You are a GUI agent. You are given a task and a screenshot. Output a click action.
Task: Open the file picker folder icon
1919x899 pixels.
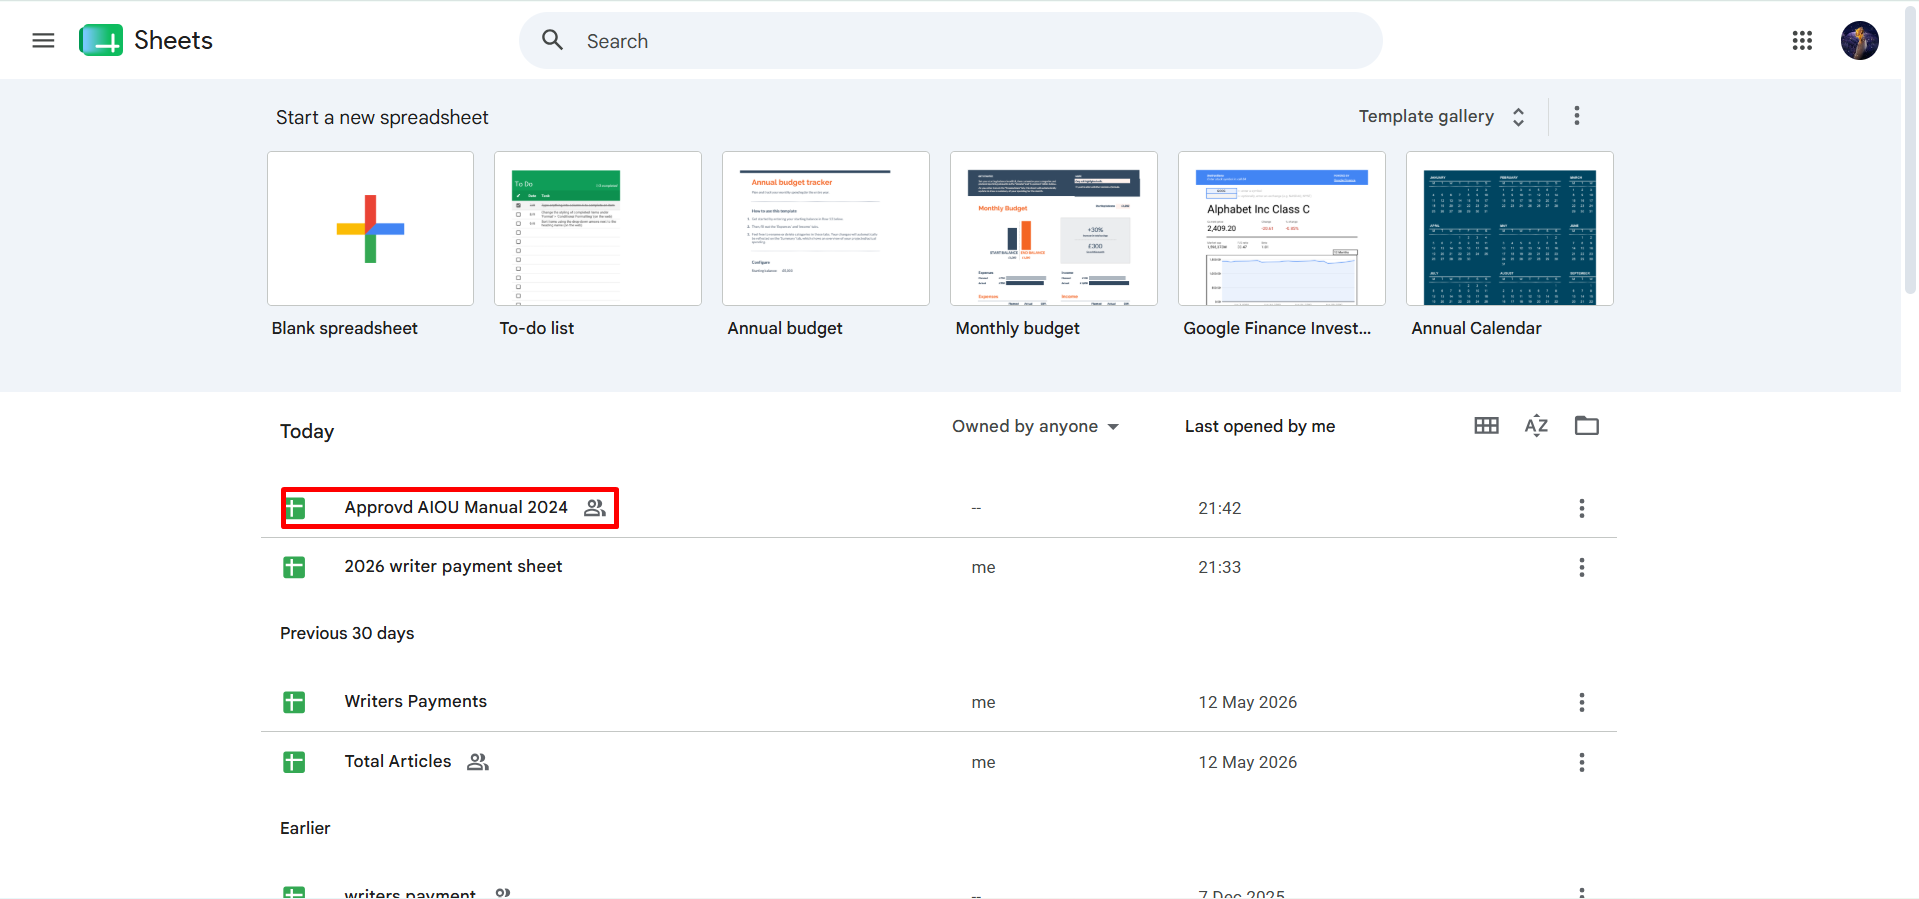click(1587, 426)
